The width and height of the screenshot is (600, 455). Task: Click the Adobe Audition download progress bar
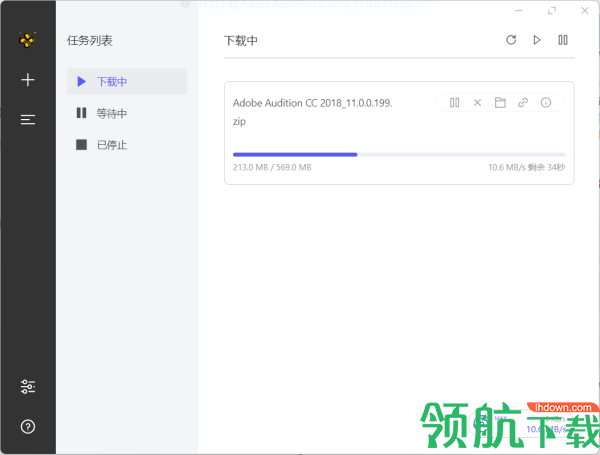coord(399,155)
